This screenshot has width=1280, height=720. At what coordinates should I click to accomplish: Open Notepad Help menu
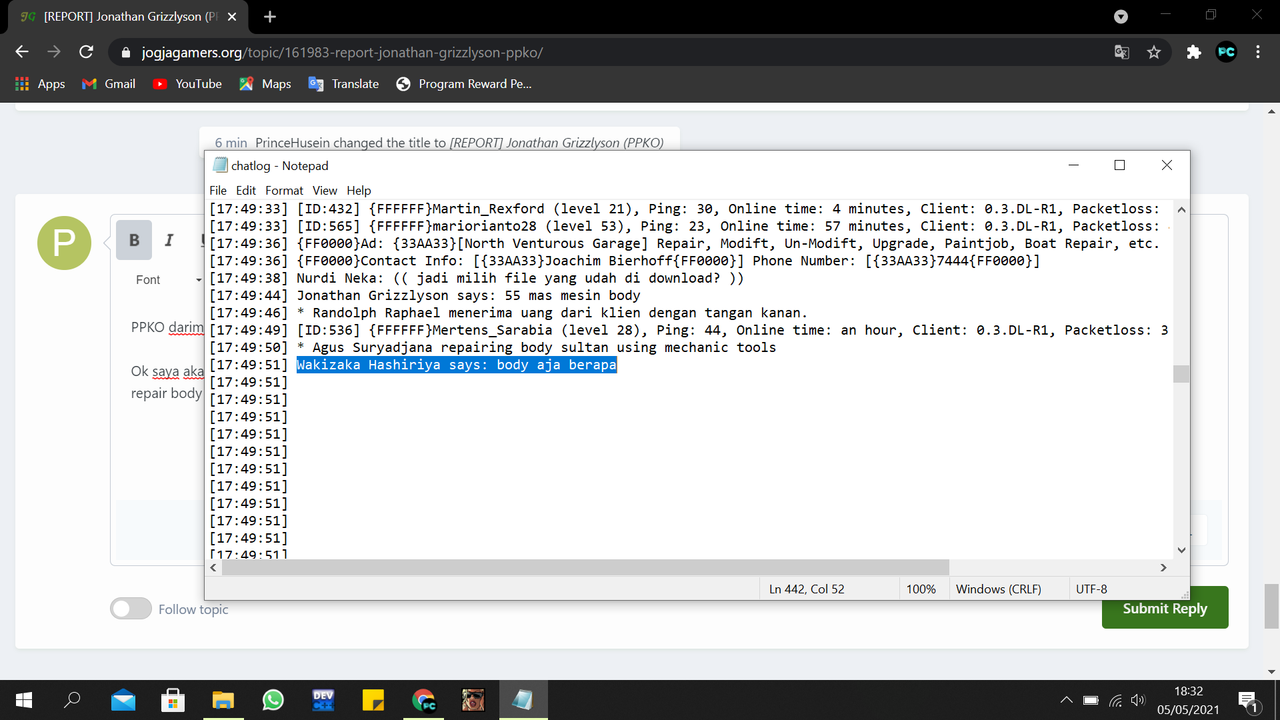point(359,190)
